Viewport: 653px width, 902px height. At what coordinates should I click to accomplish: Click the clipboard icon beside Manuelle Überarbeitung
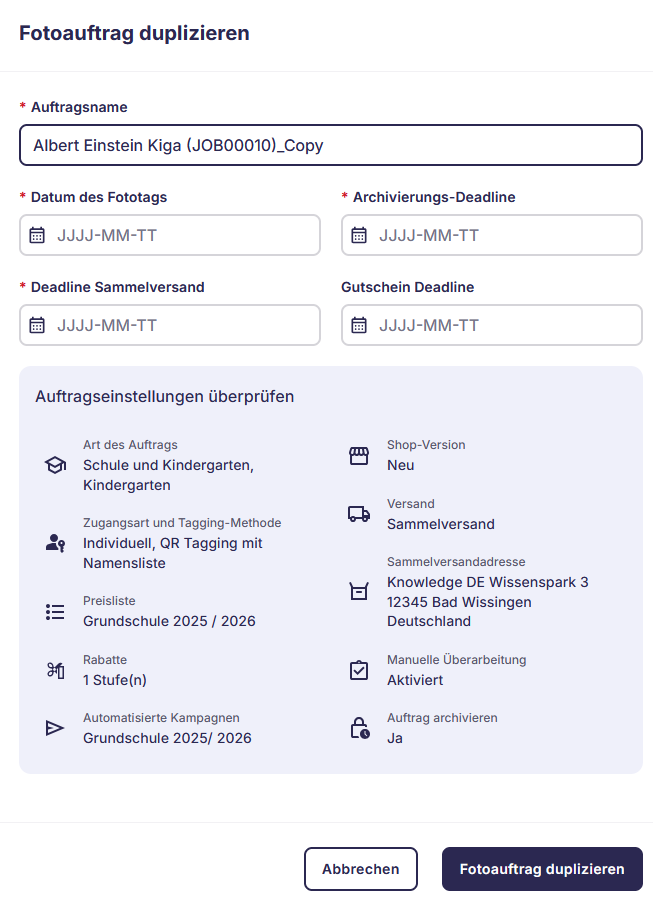pos(358,670)
